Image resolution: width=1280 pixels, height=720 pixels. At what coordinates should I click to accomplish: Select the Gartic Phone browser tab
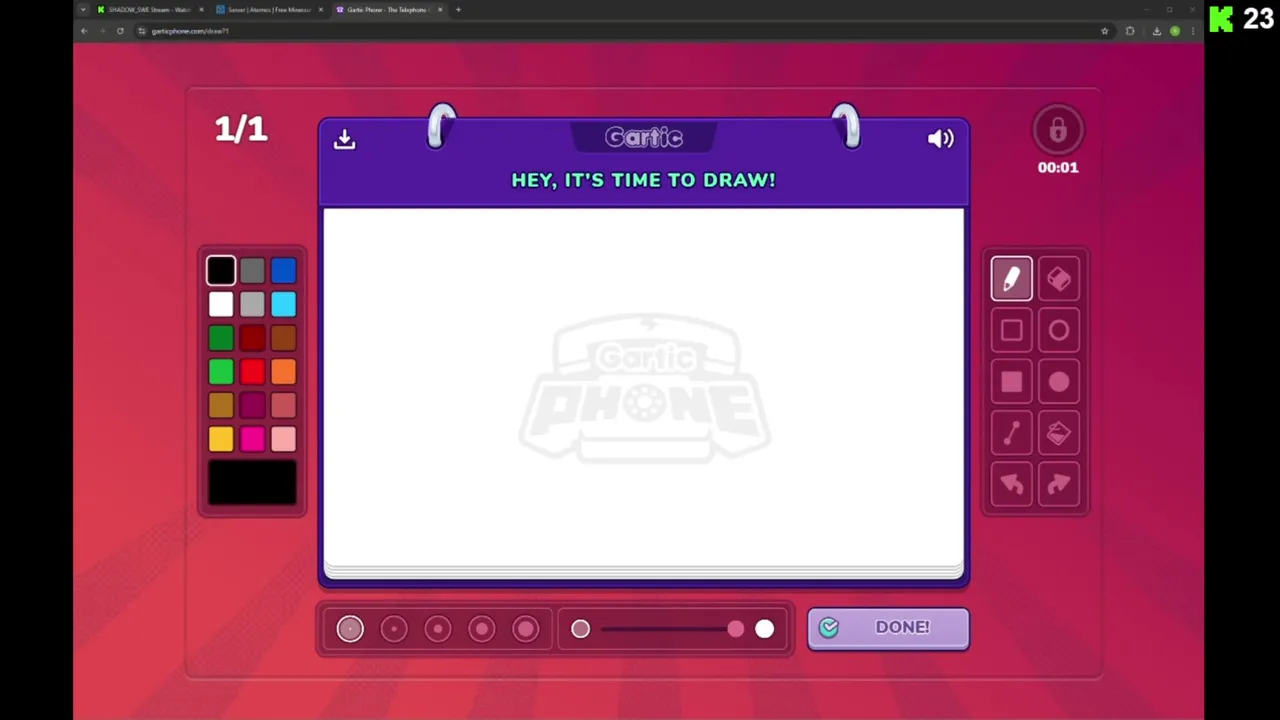[389, 10]
